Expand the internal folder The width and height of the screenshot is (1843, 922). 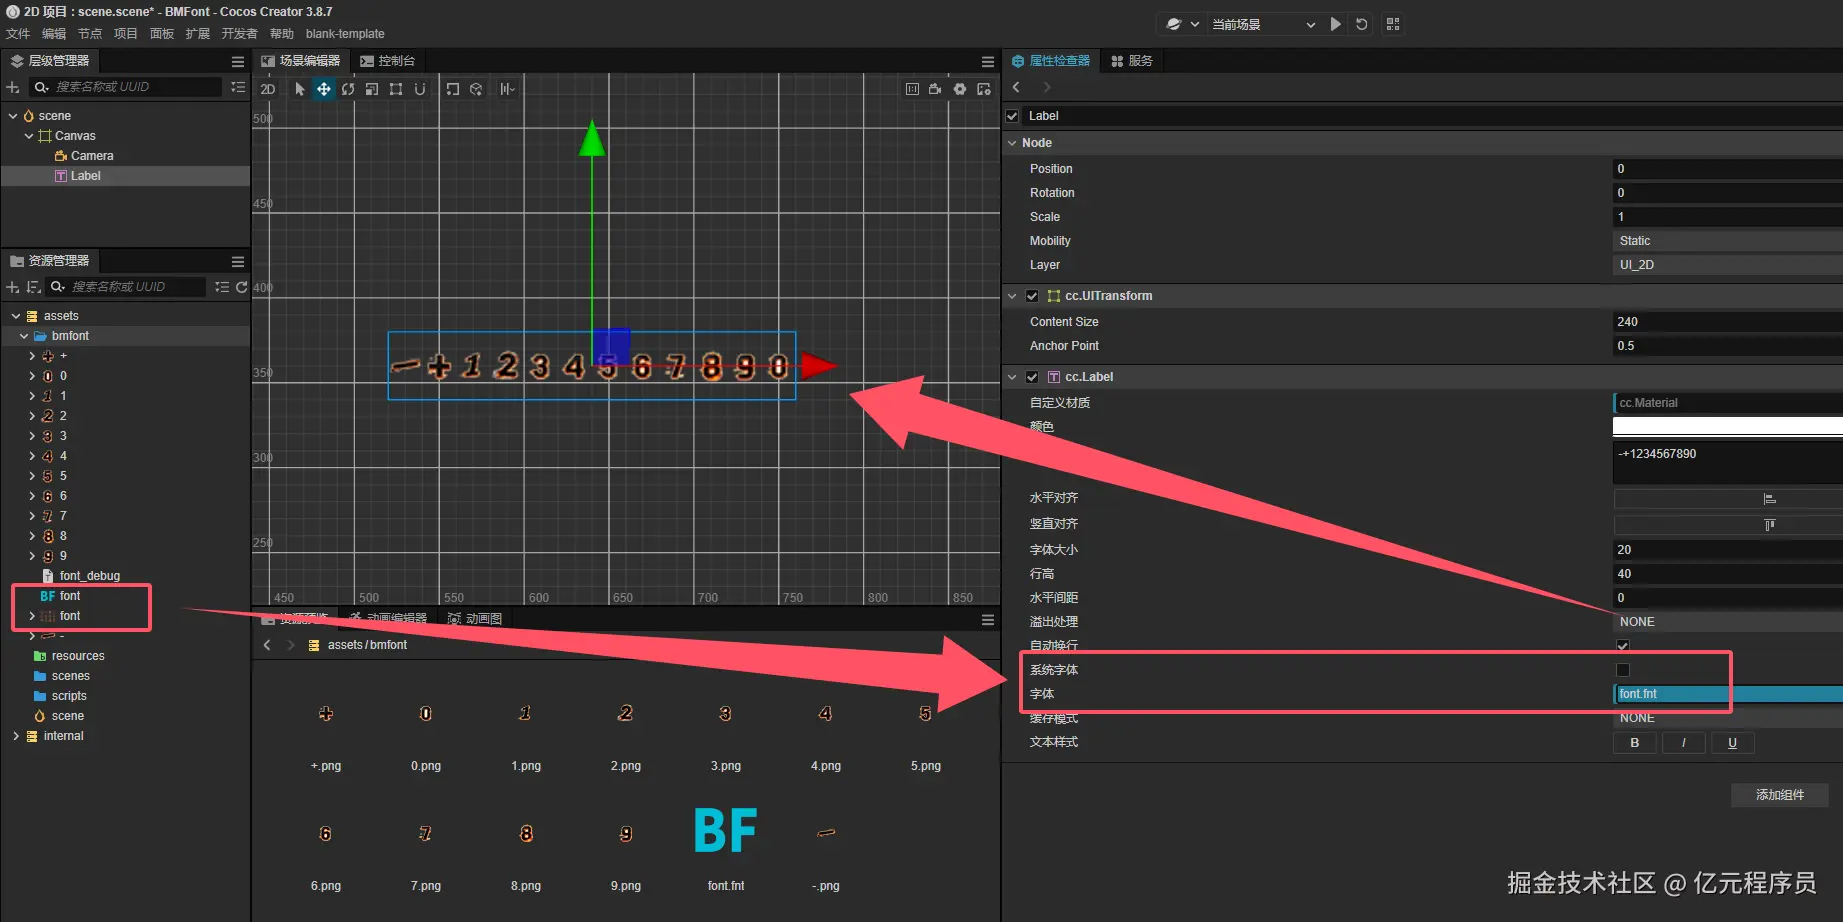point(16,736)
